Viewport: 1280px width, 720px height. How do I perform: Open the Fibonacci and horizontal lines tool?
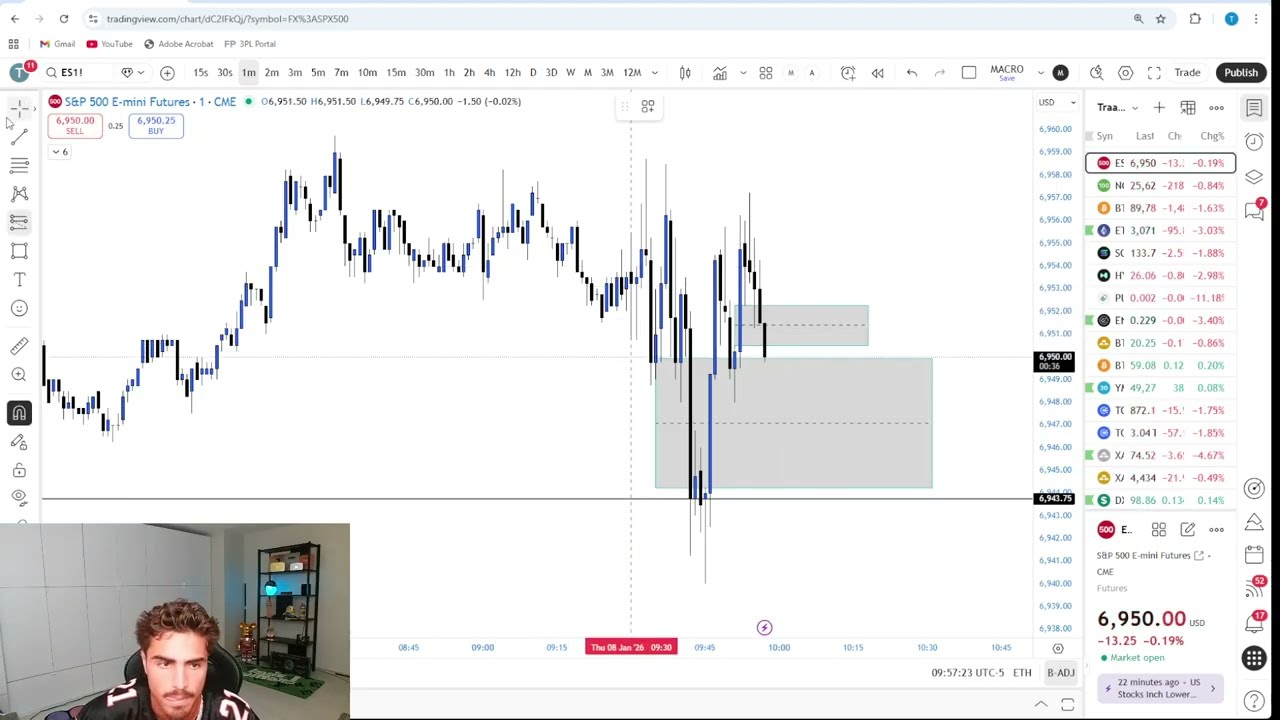19,165
